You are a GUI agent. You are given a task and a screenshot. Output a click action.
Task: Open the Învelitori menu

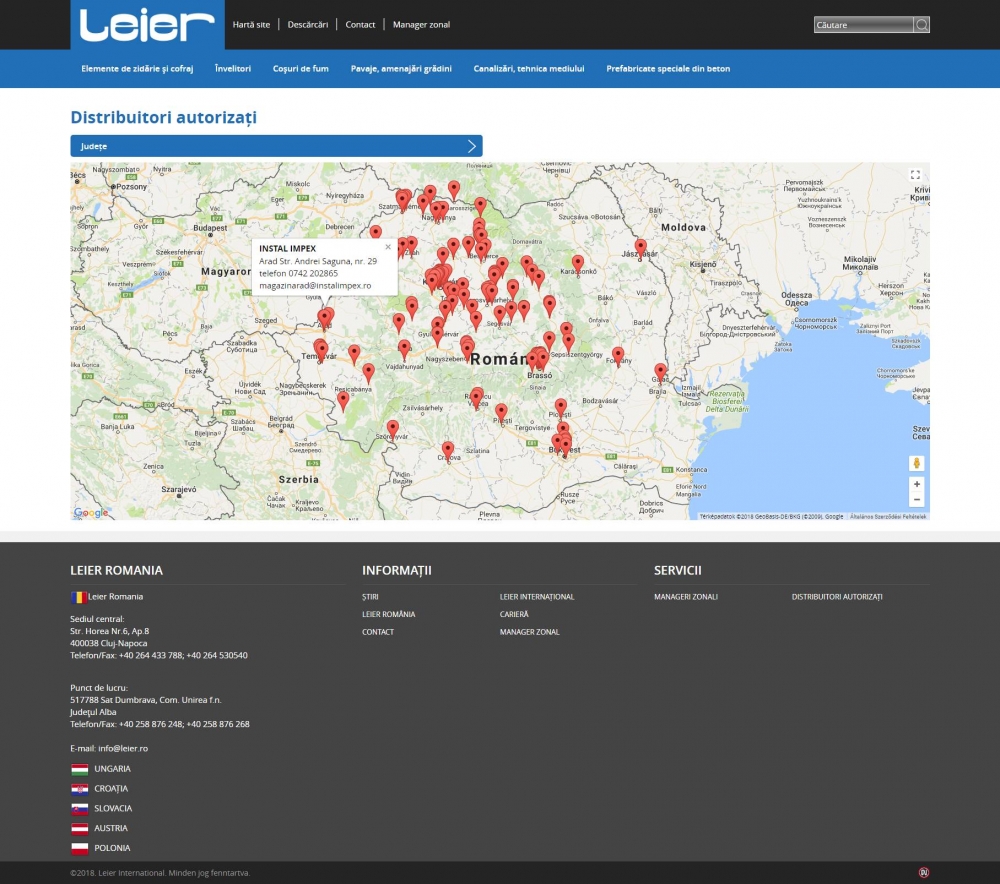click(233, 69)
